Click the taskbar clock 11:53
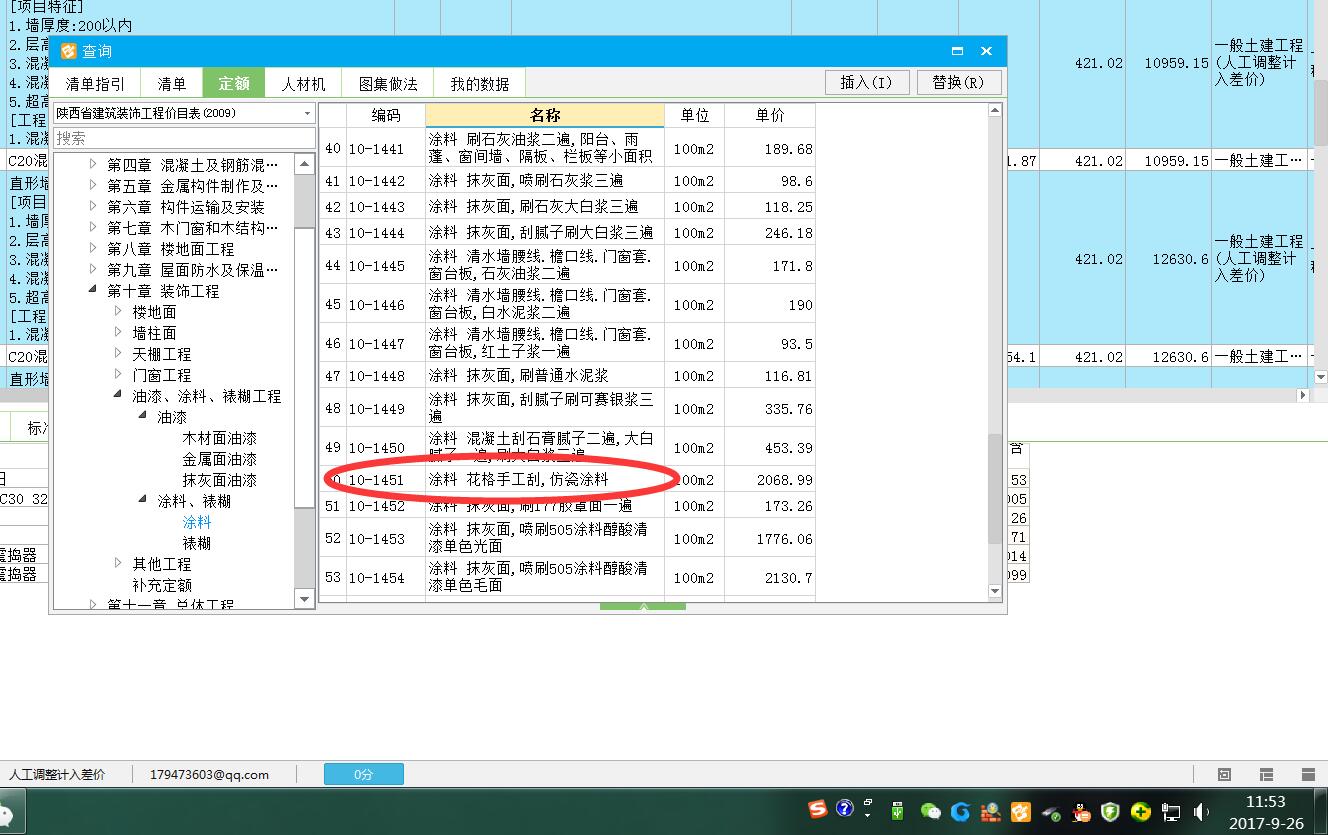Screen dimensions: 1328x835 (1266, 801)
